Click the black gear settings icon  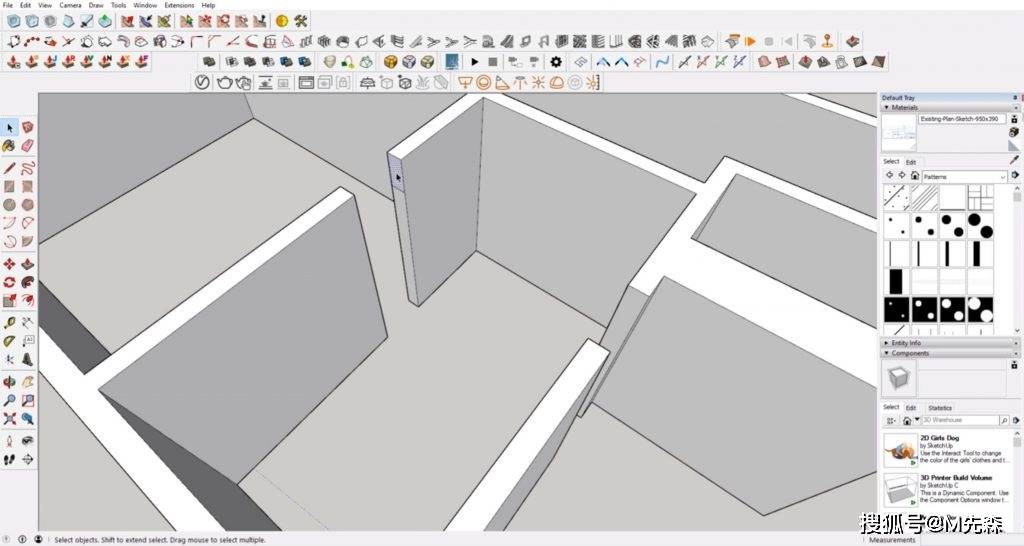pyautogui.click(x=556, y=62)
